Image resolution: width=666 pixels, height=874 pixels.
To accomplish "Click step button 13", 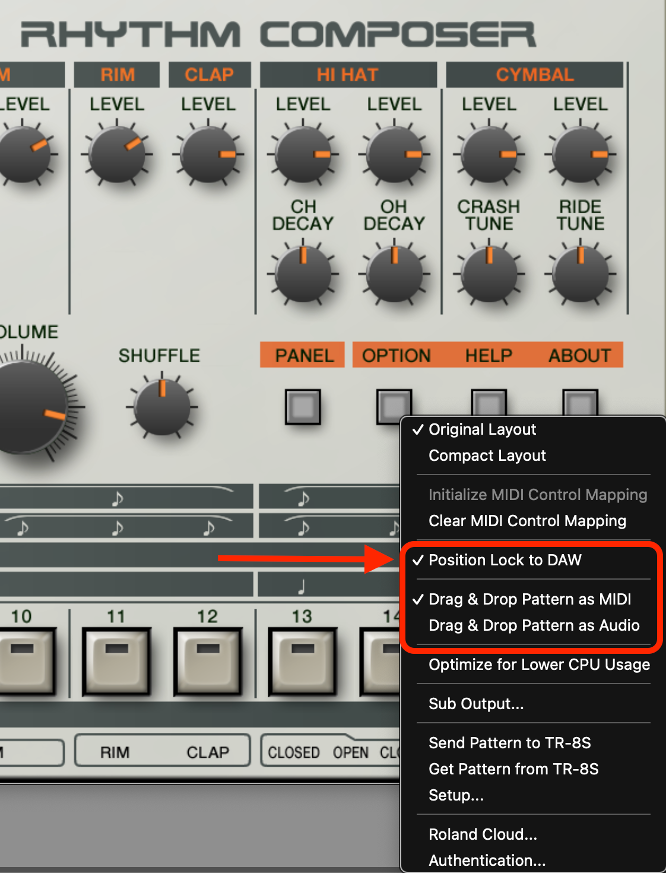I will click(x=300, y=660).
